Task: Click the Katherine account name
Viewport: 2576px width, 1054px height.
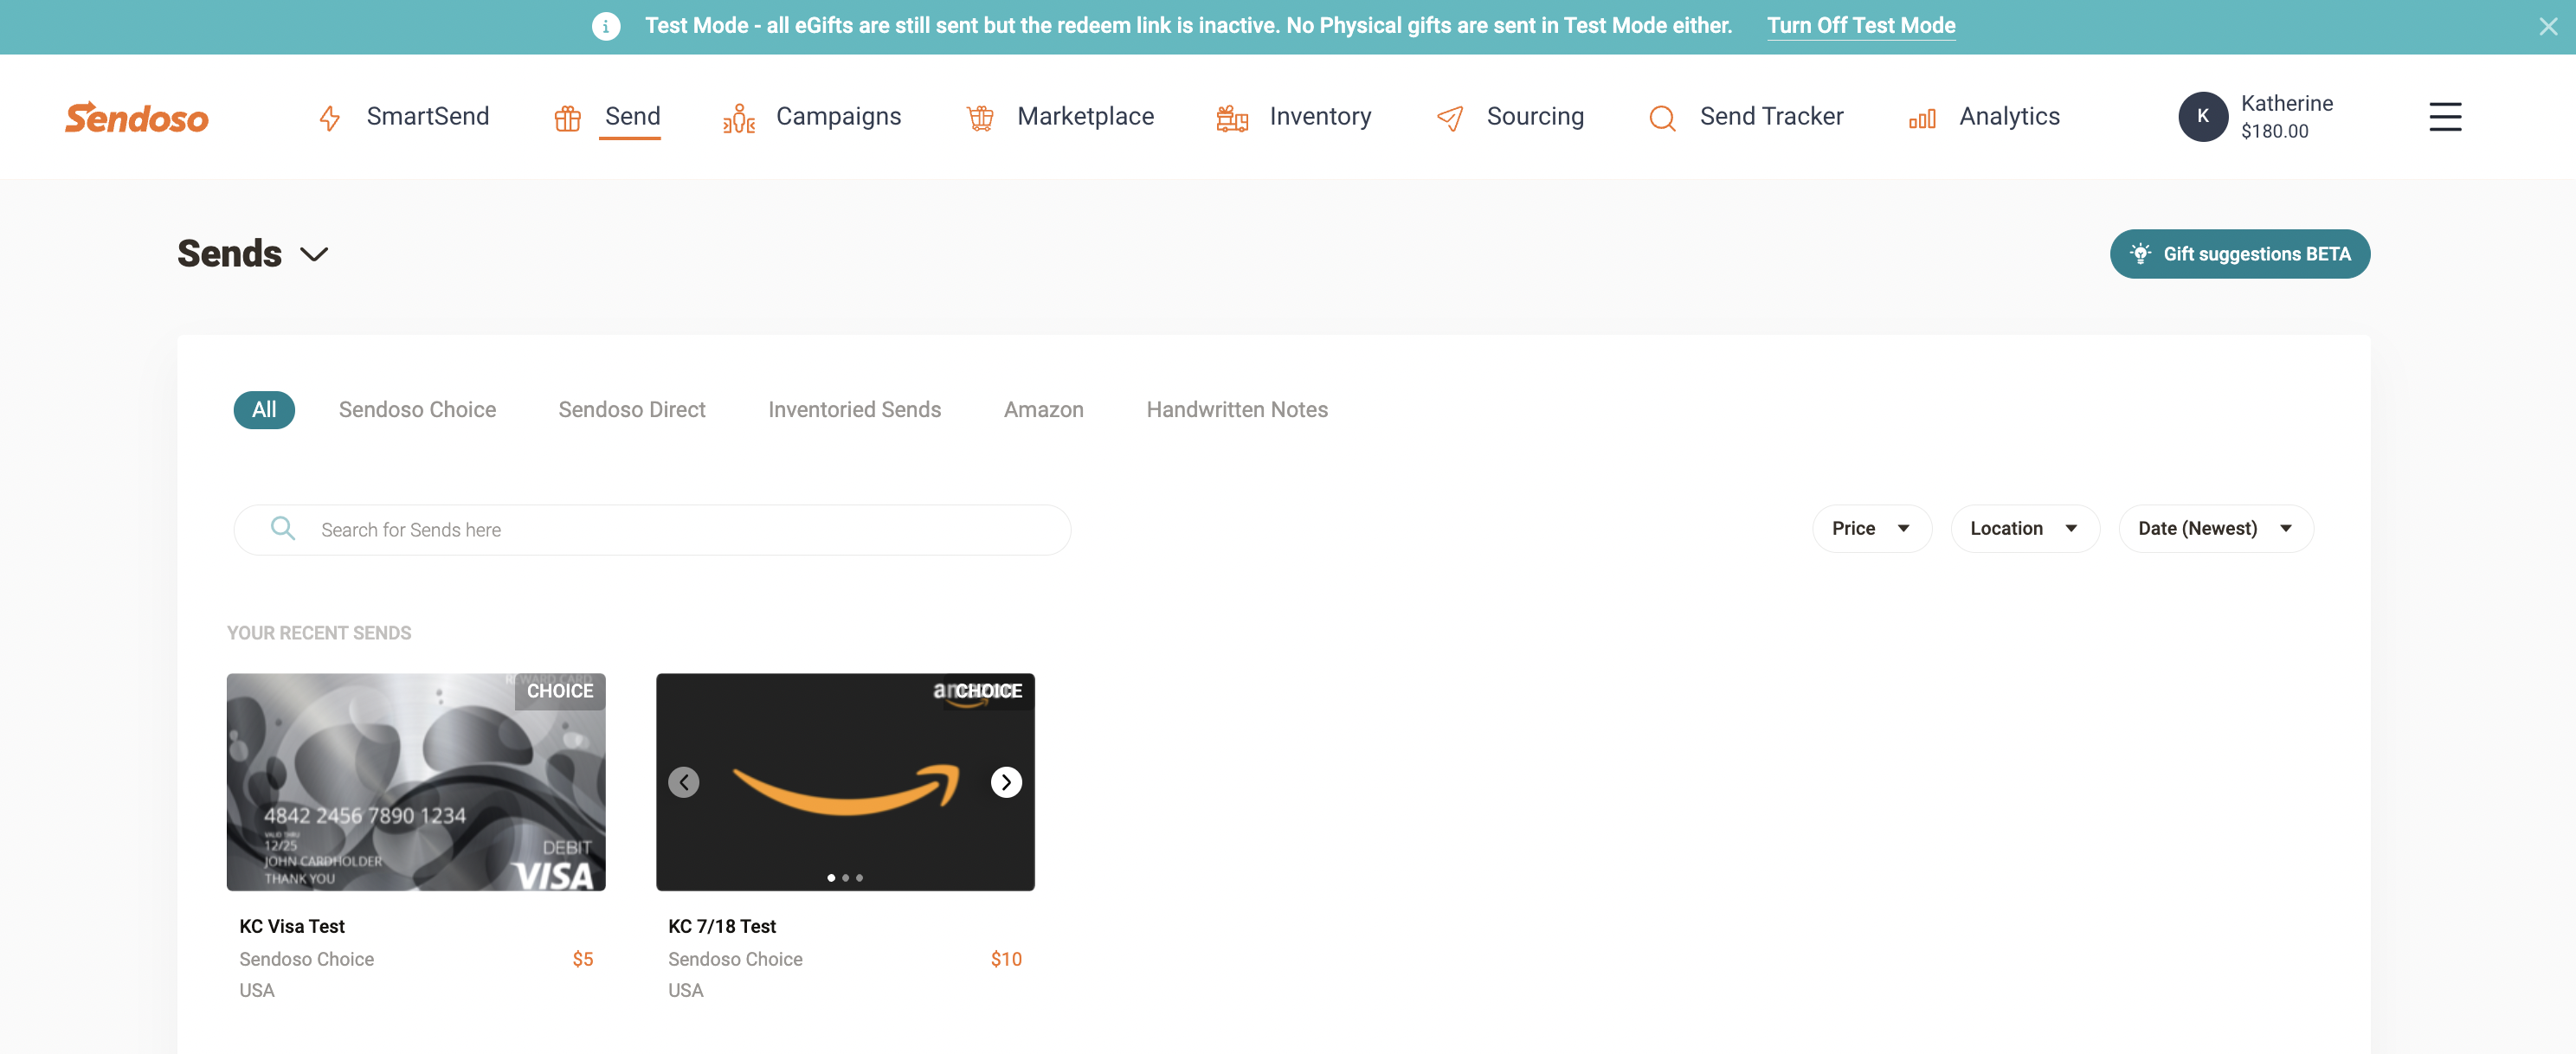Action: coord(2286,103)
